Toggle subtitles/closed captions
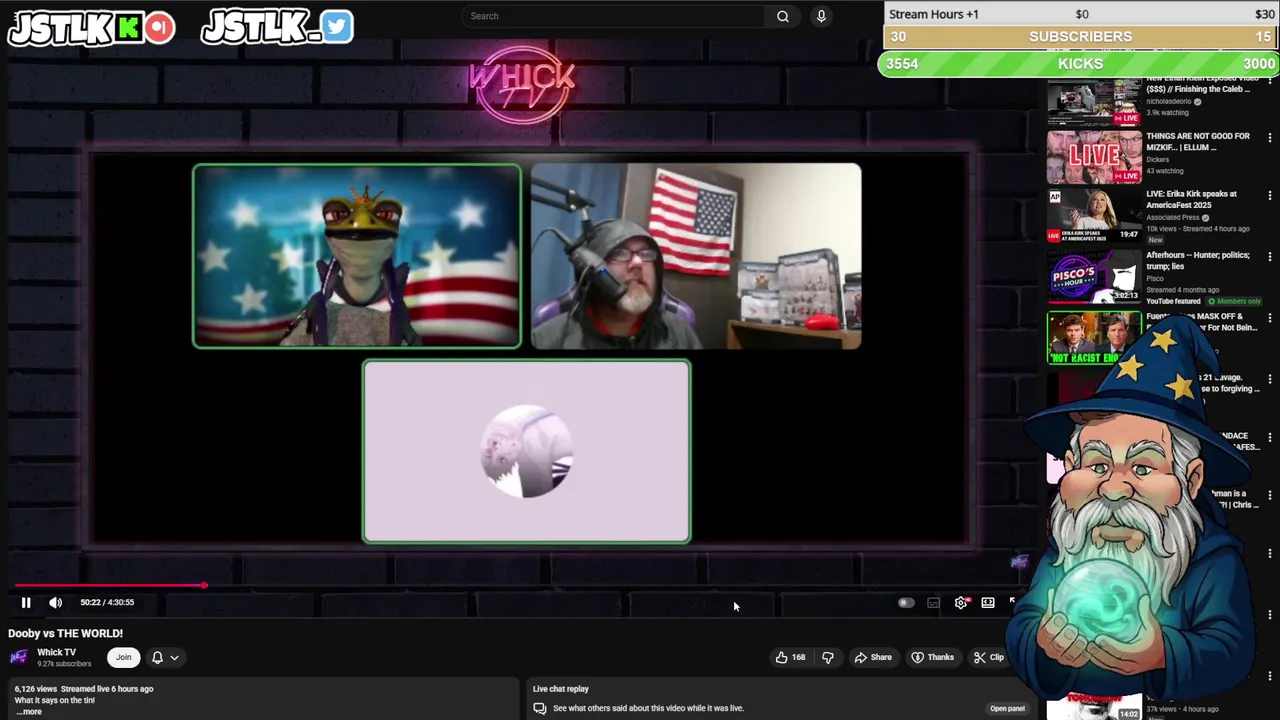This screenshot has width=1280, height=720. (933, 603)
